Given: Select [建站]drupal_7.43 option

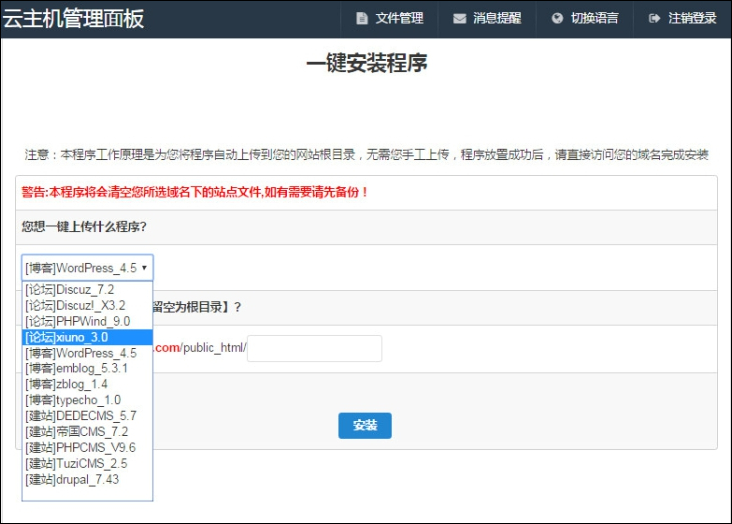Looking at the screenshot, I should coord(87,480).
